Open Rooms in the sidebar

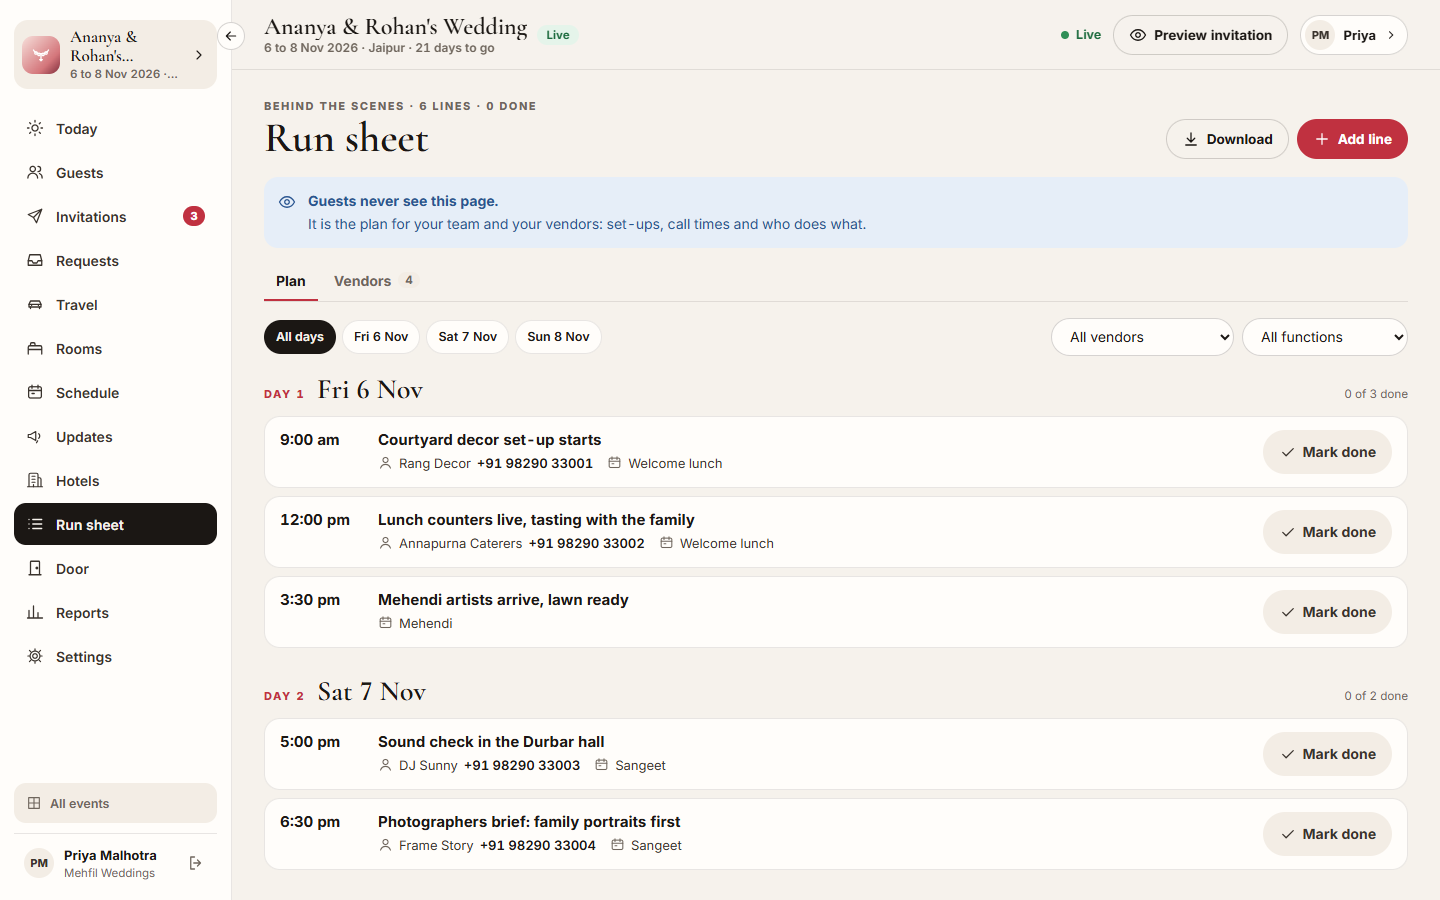115,349
